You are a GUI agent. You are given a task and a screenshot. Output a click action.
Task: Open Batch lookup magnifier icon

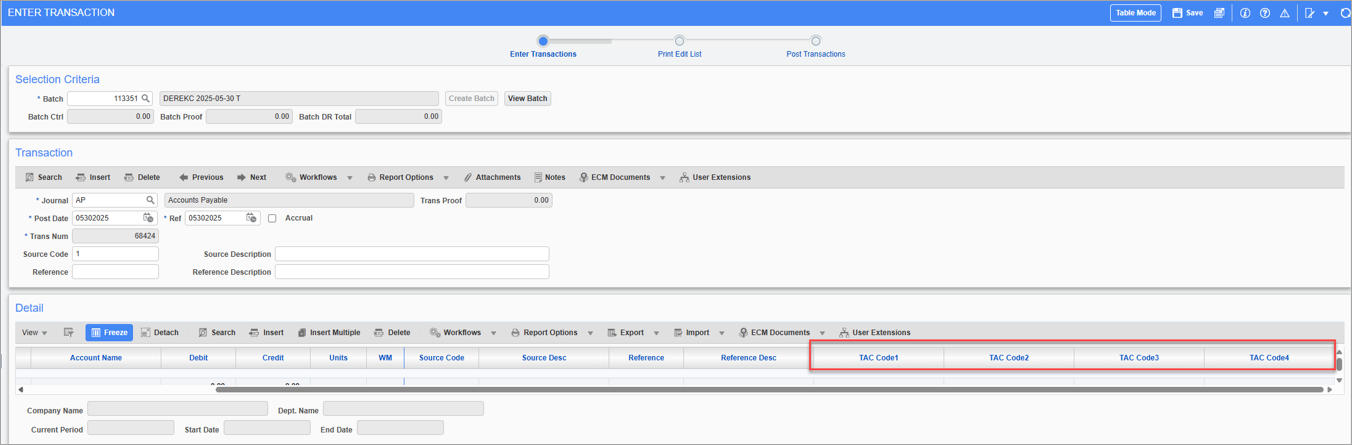pyautogui.click(x=146, y=99)
